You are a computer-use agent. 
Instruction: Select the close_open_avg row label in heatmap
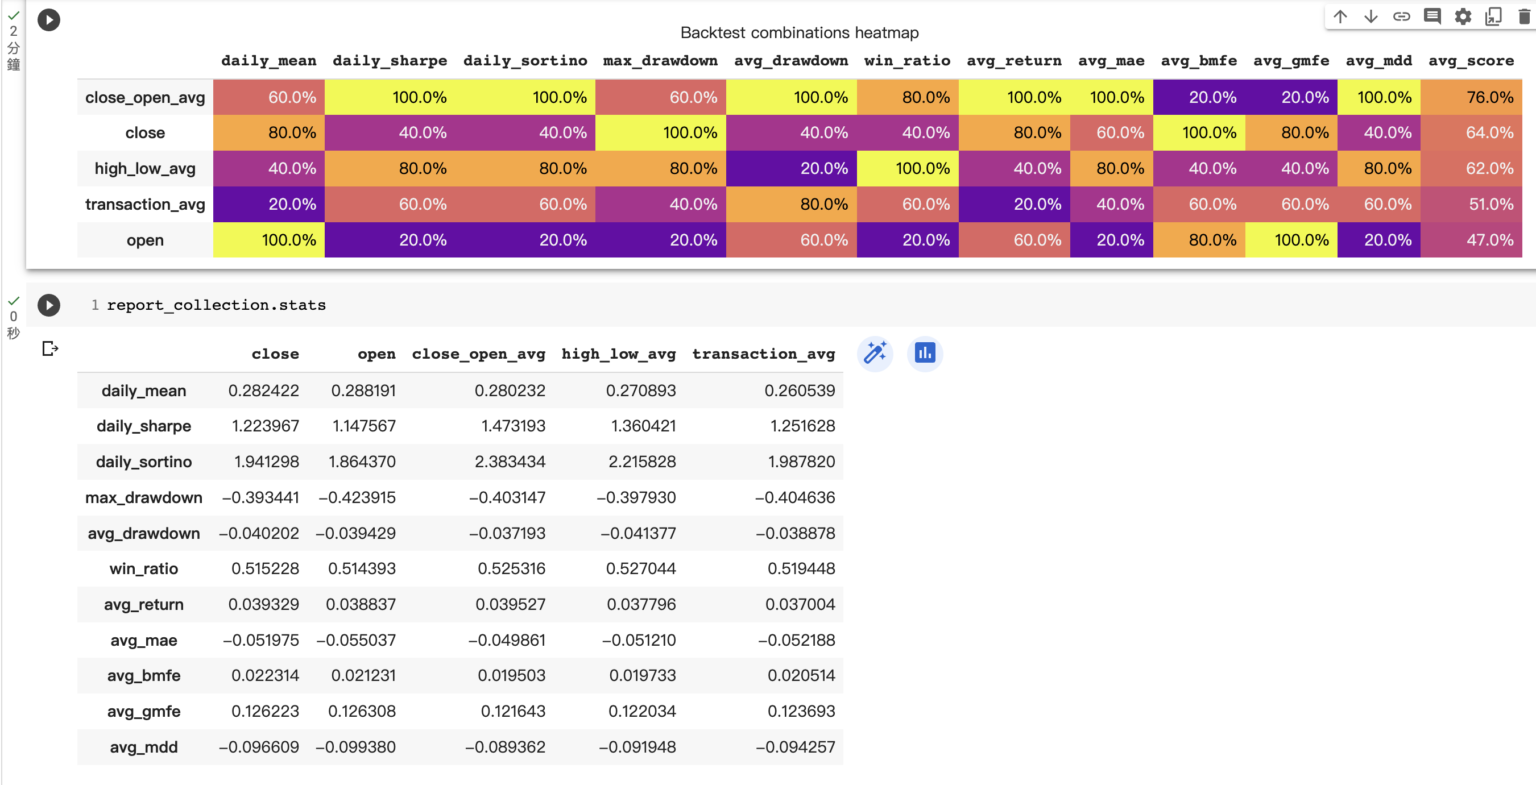145,97
